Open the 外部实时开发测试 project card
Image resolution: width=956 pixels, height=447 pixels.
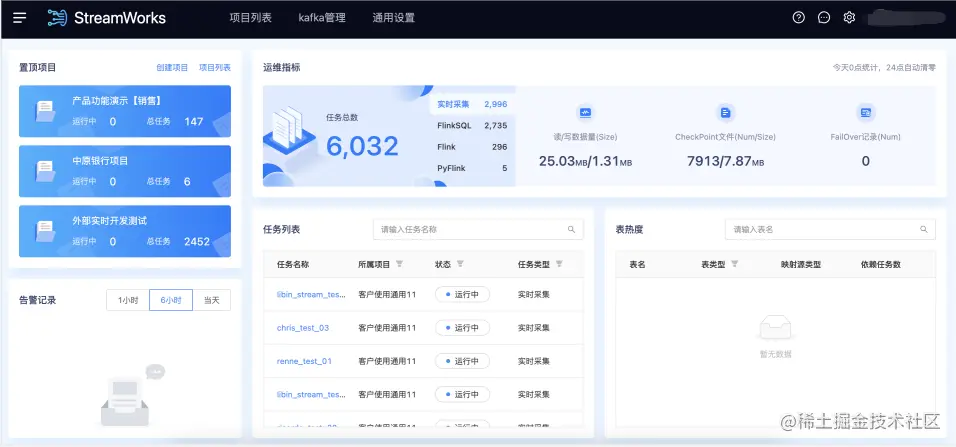coord(125,231)
